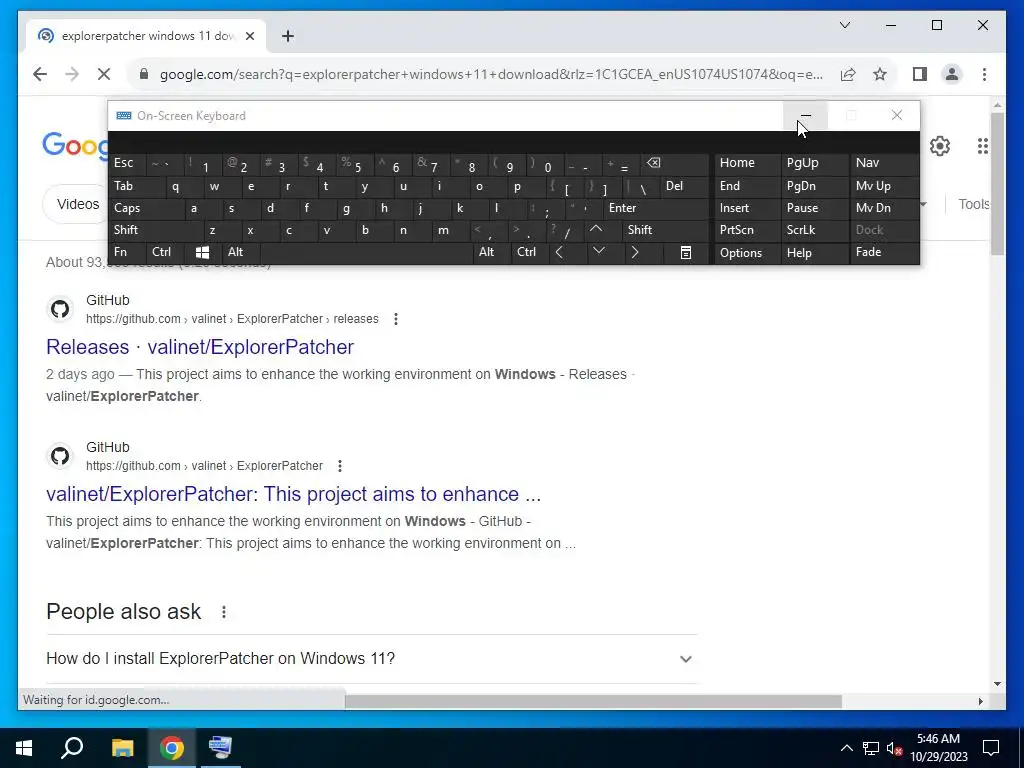
Task: Open Windows Start menu
Action: point(24,748)
